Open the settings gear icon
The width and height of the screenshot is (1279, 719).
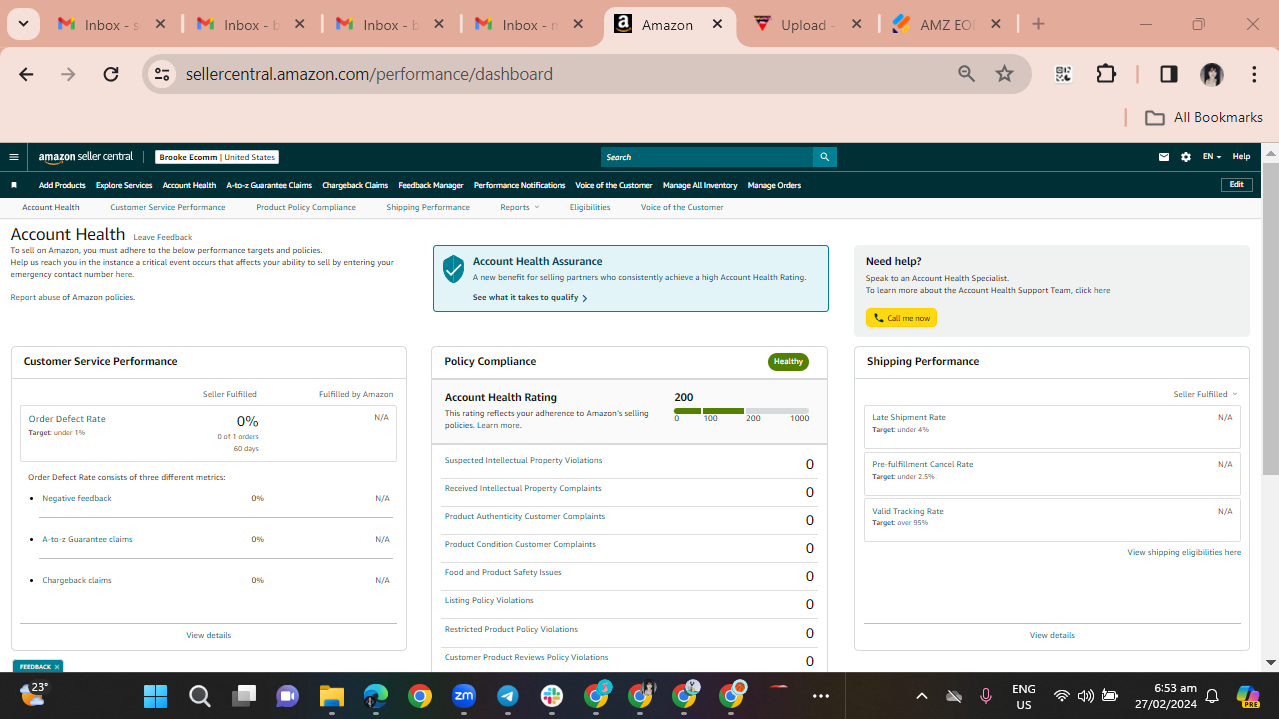1186,157
